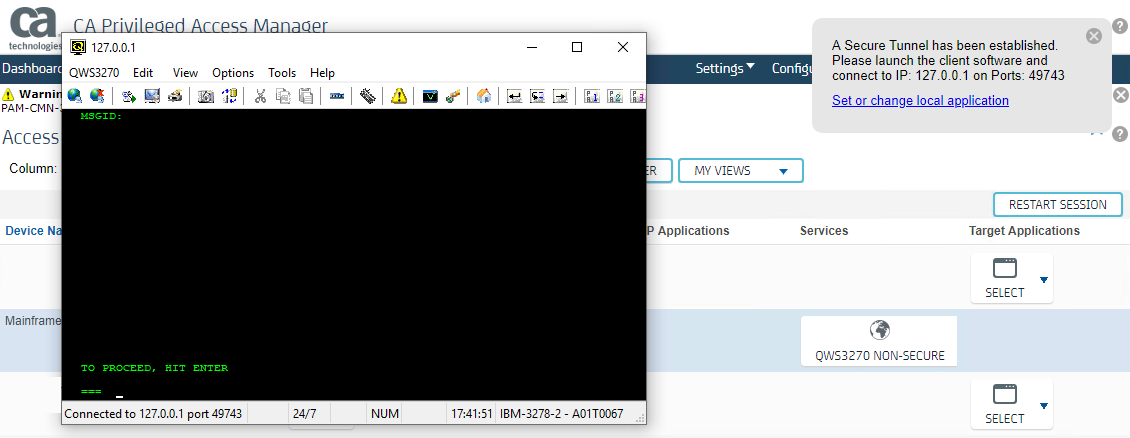Click the 'TO PROCEED, HIT ENTER' terminal text
1130x438 pixels.
click(154, 368)
